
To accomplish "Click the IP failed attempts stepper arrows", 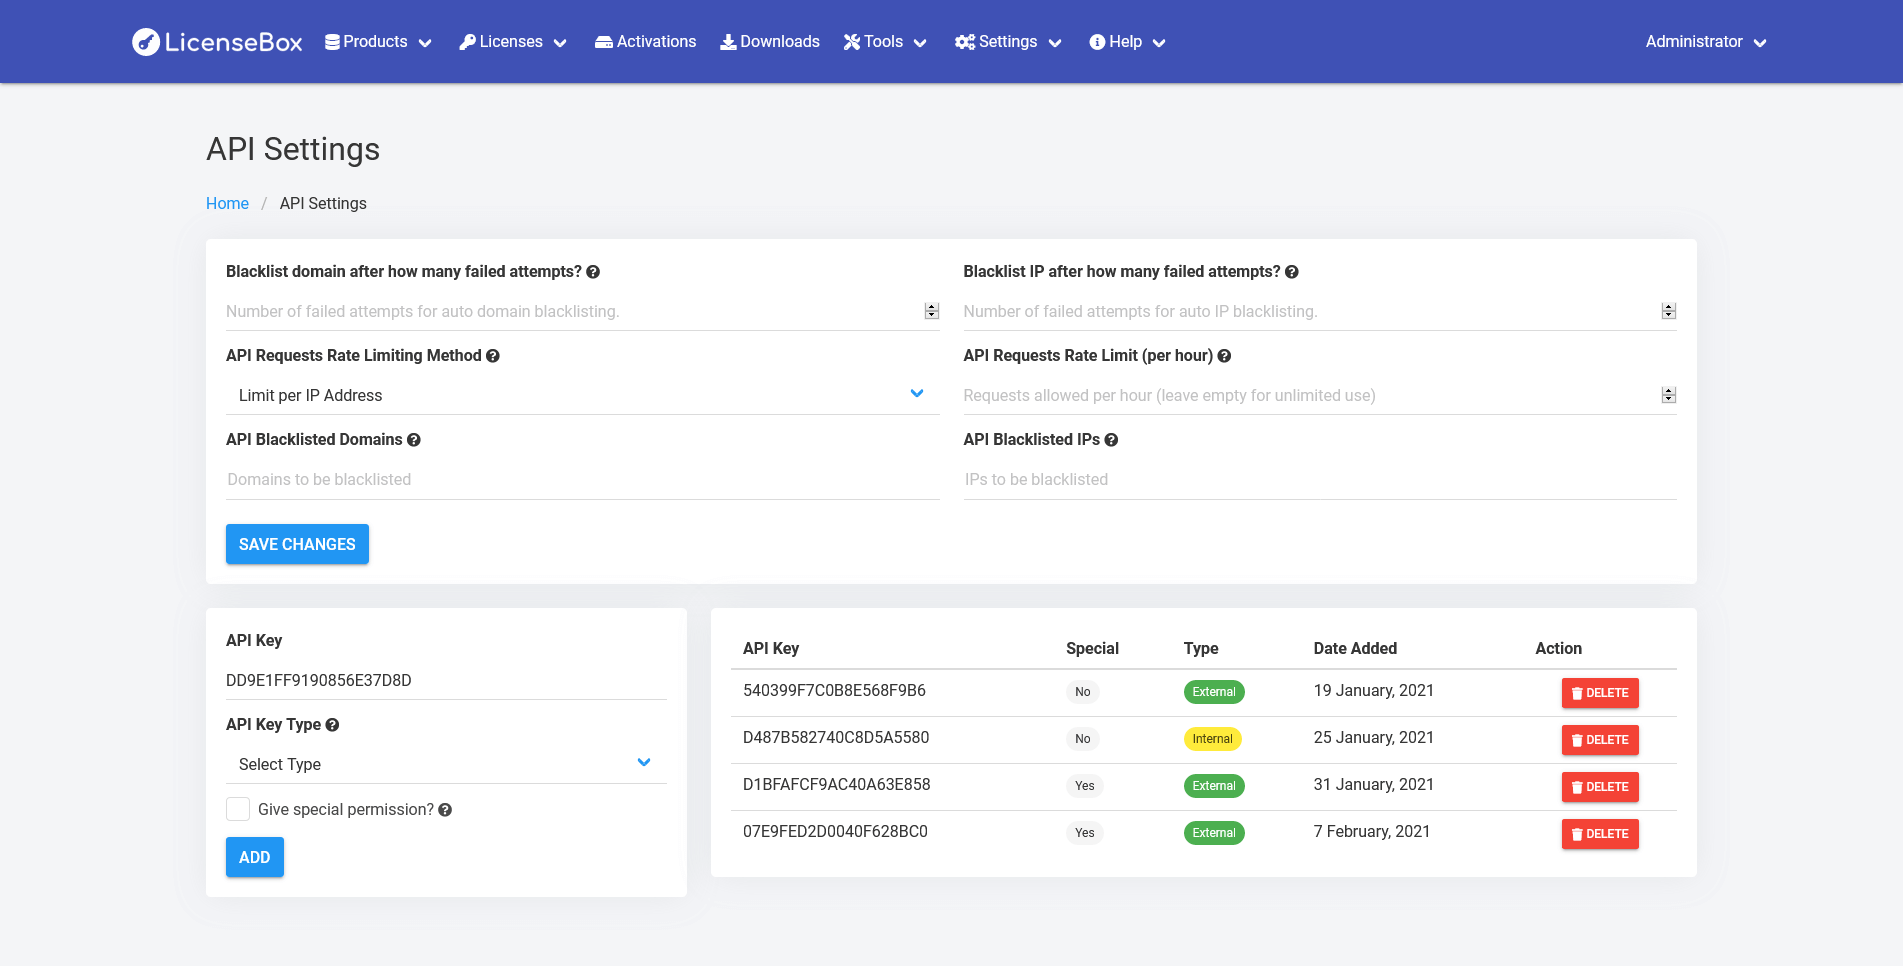I will tap(1669, 311).
